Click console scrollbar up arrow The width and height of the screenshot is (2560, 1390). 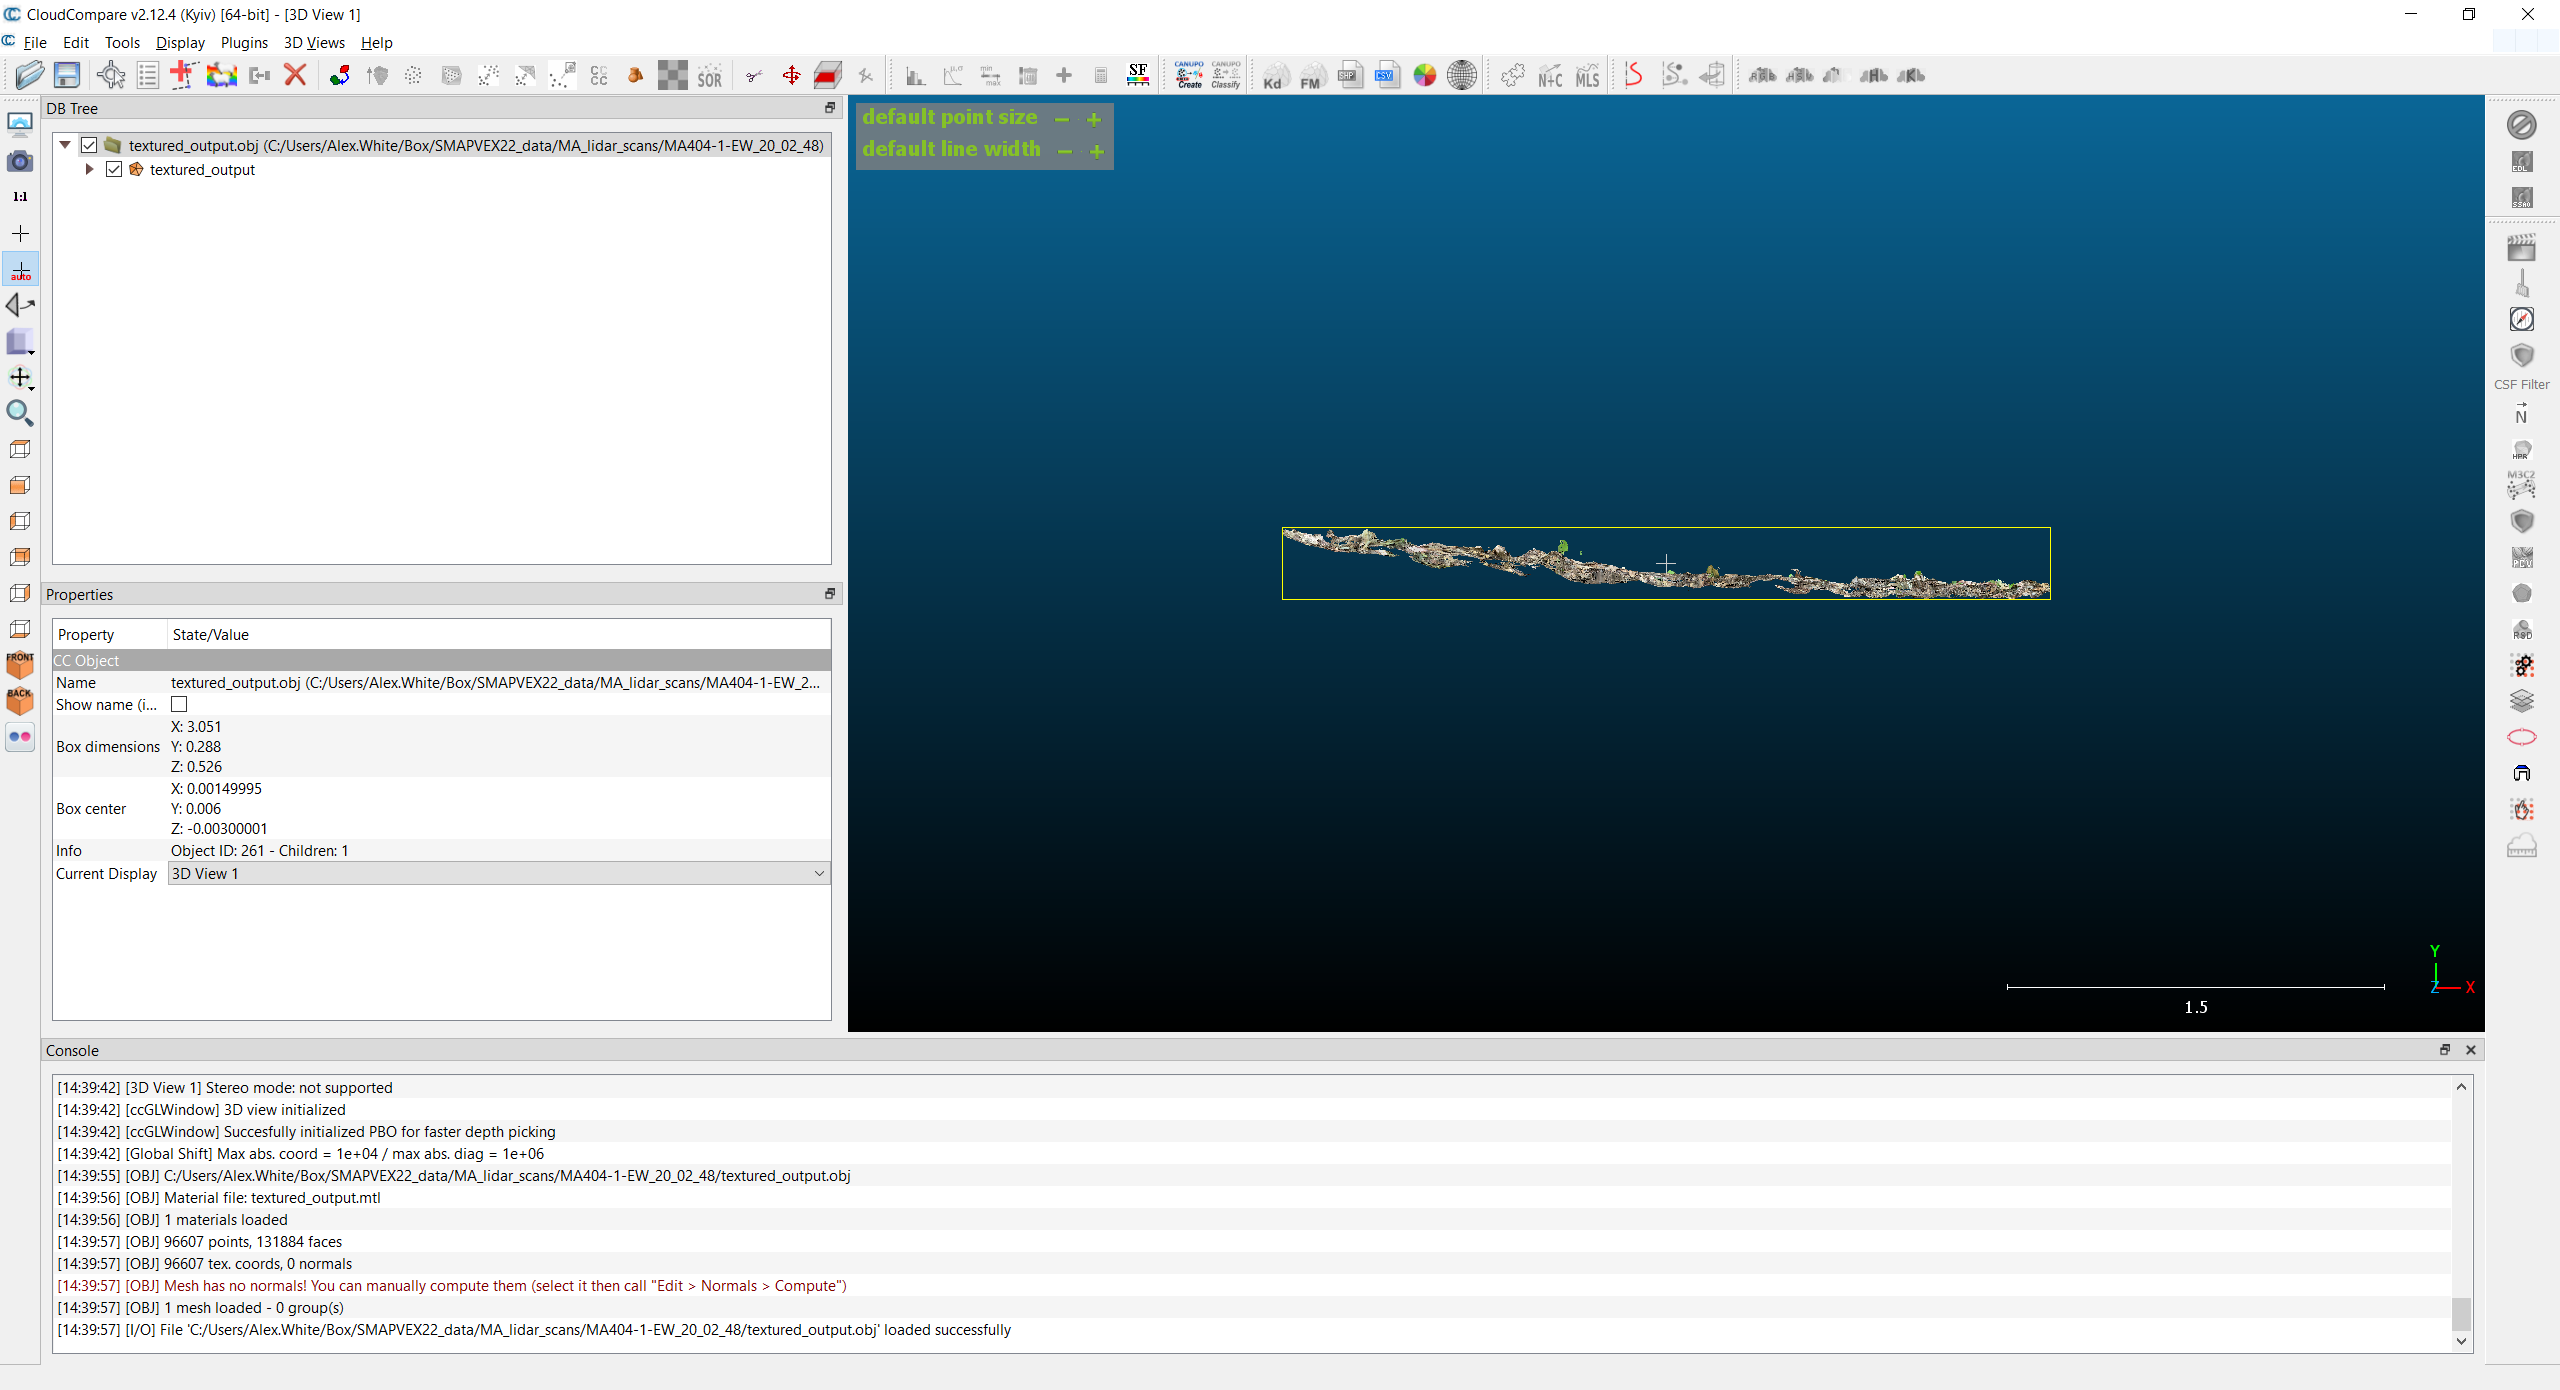(x=2462, y=1087)
